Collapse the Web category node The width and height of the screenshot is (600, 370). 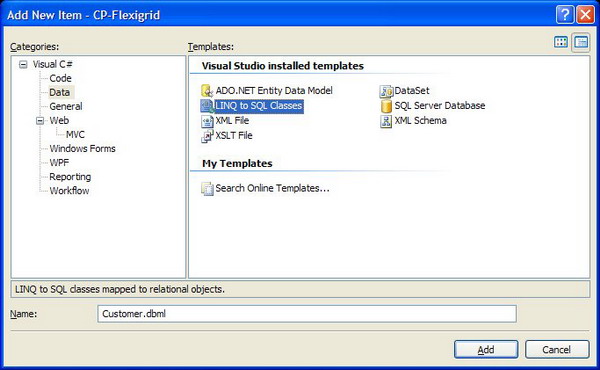(40, 121)
